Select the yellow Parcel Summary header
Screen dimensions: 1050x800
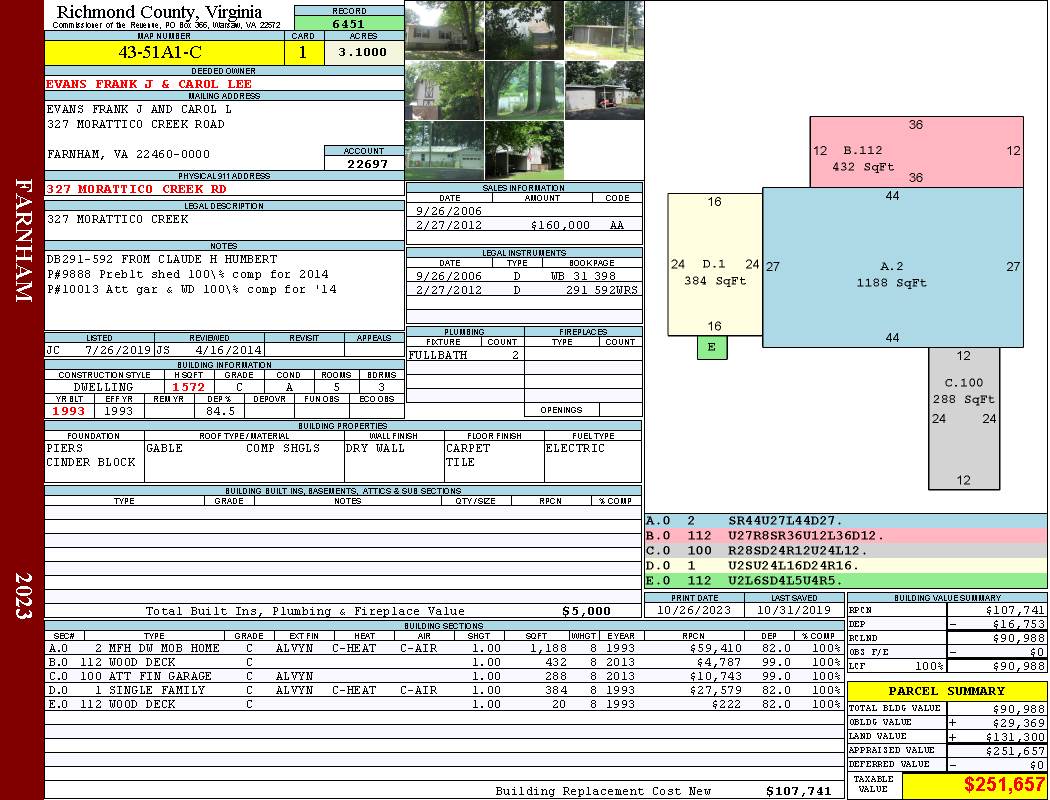(x=947, y=691)
